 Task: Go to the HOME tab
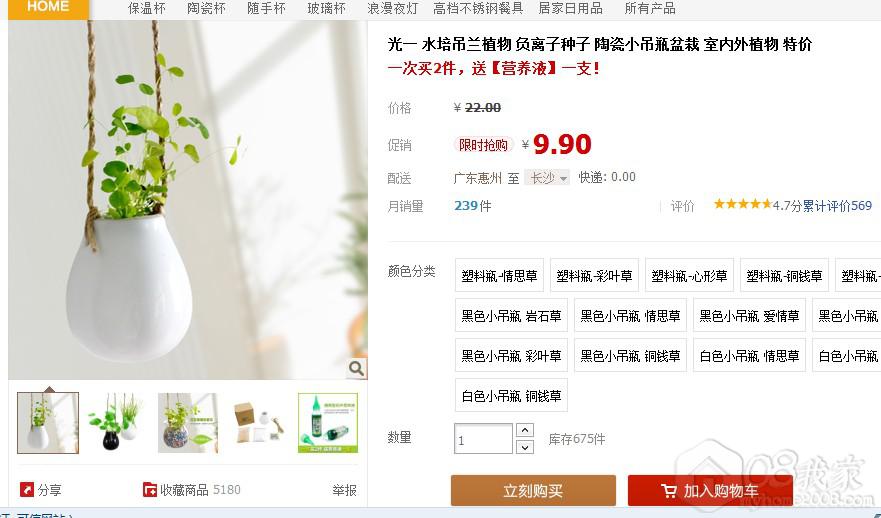coord(48,8)
